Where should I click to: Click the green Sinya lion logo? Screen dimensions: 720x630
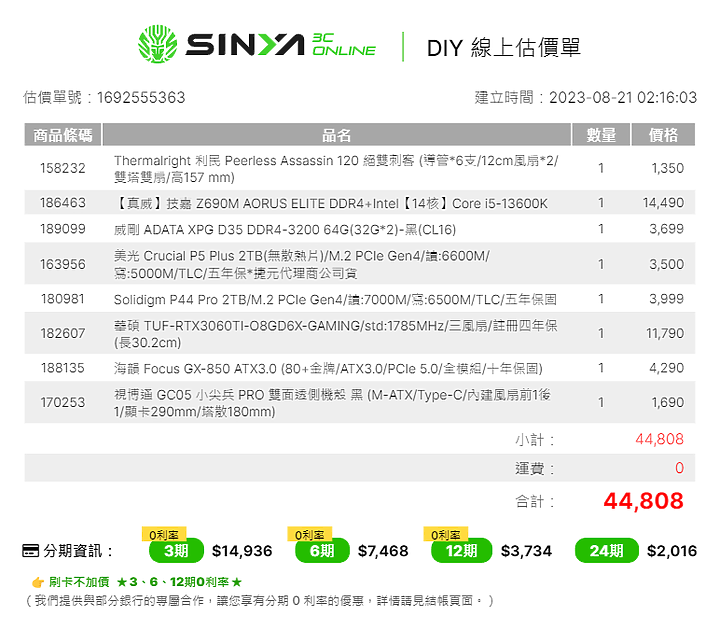pyautogui.click(x=158, y=44)
